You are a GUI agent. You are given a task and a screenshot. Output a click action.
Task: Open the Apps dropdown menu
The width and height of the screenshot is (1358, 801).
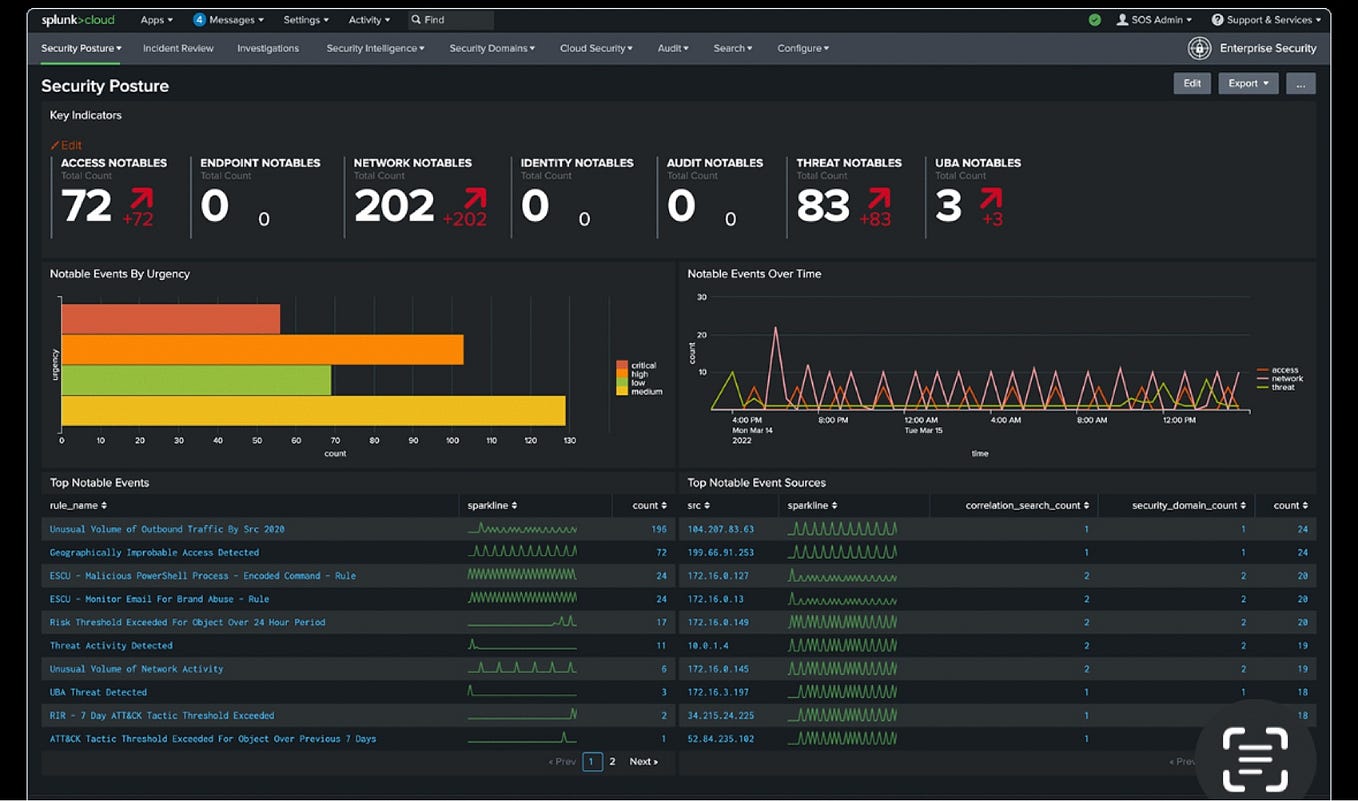[156, 20]
